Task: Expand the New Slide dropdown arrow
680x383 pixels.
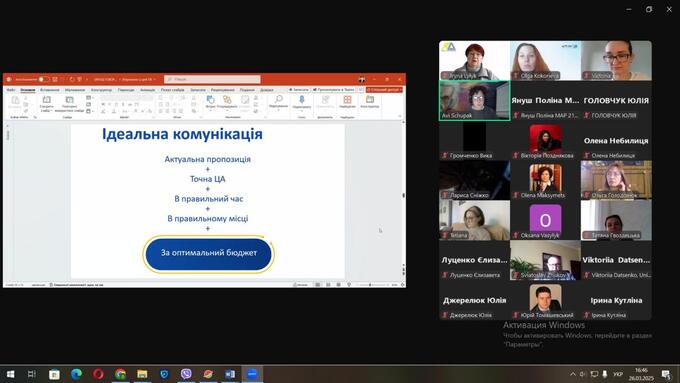Action: coord(51,111)
